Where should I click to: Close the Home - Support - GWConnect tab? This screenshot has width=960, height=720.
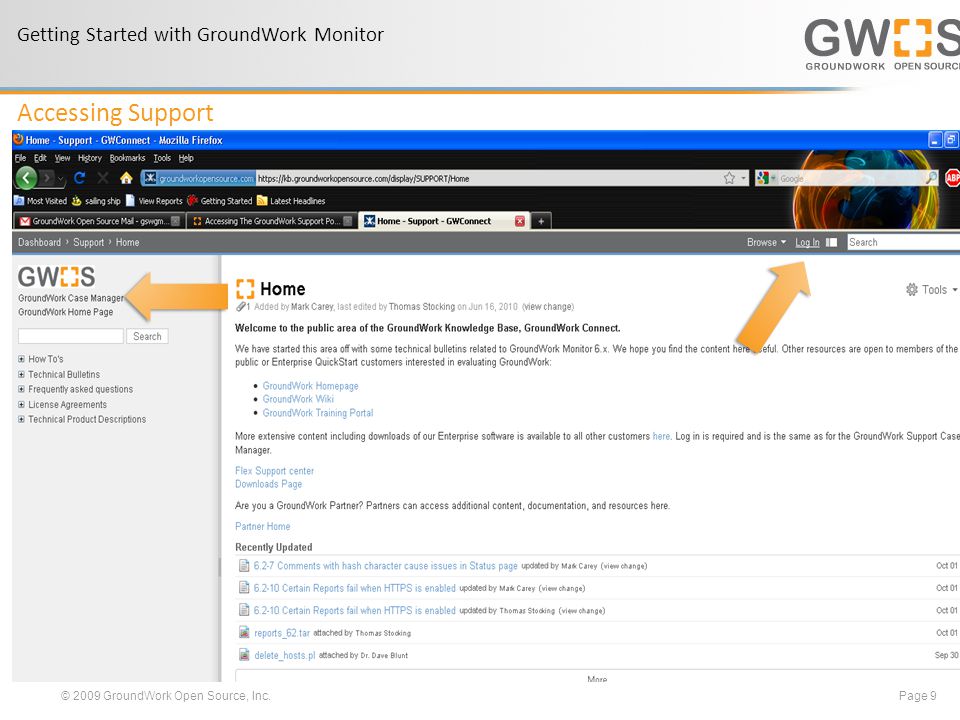(x=520, y=221)
